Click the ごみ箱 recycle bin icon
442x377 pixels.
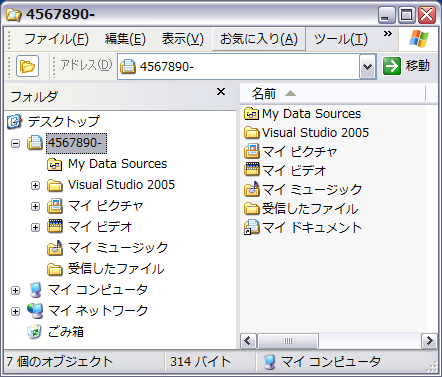[34, 332]
